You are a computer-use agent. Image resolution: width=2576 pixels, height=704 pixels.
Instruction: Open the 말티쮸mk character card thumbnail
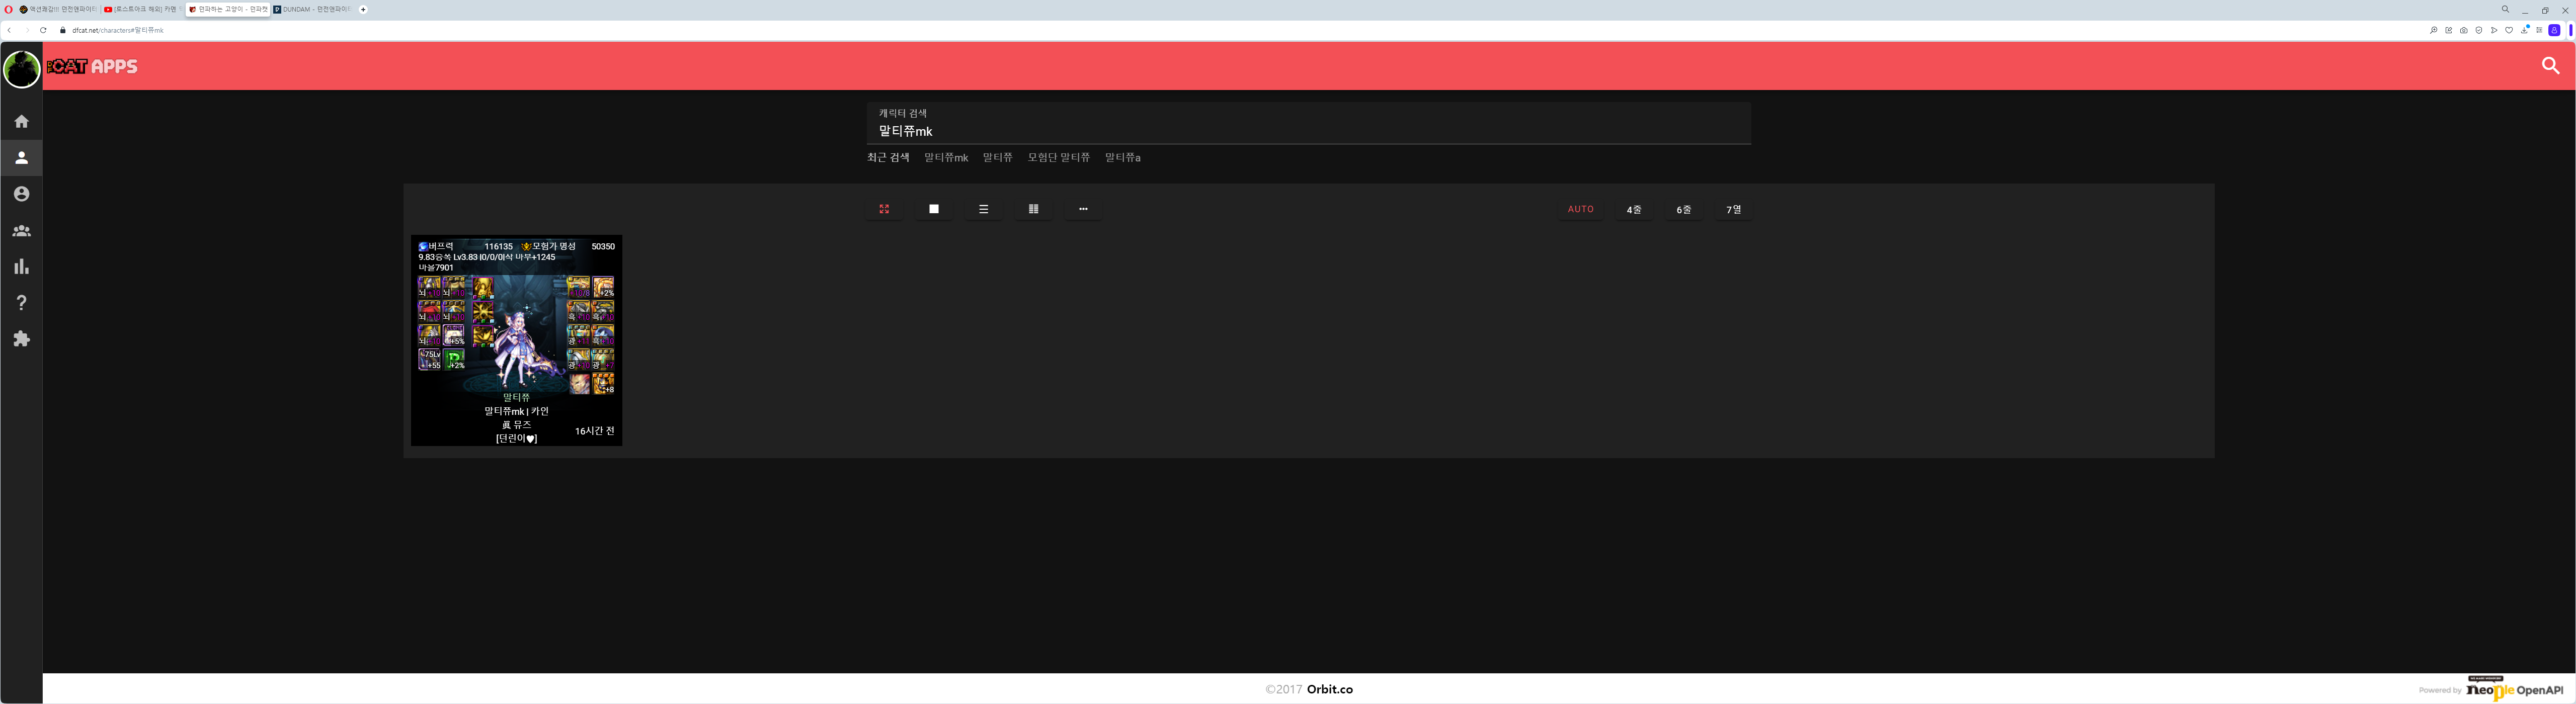(516, 340)
